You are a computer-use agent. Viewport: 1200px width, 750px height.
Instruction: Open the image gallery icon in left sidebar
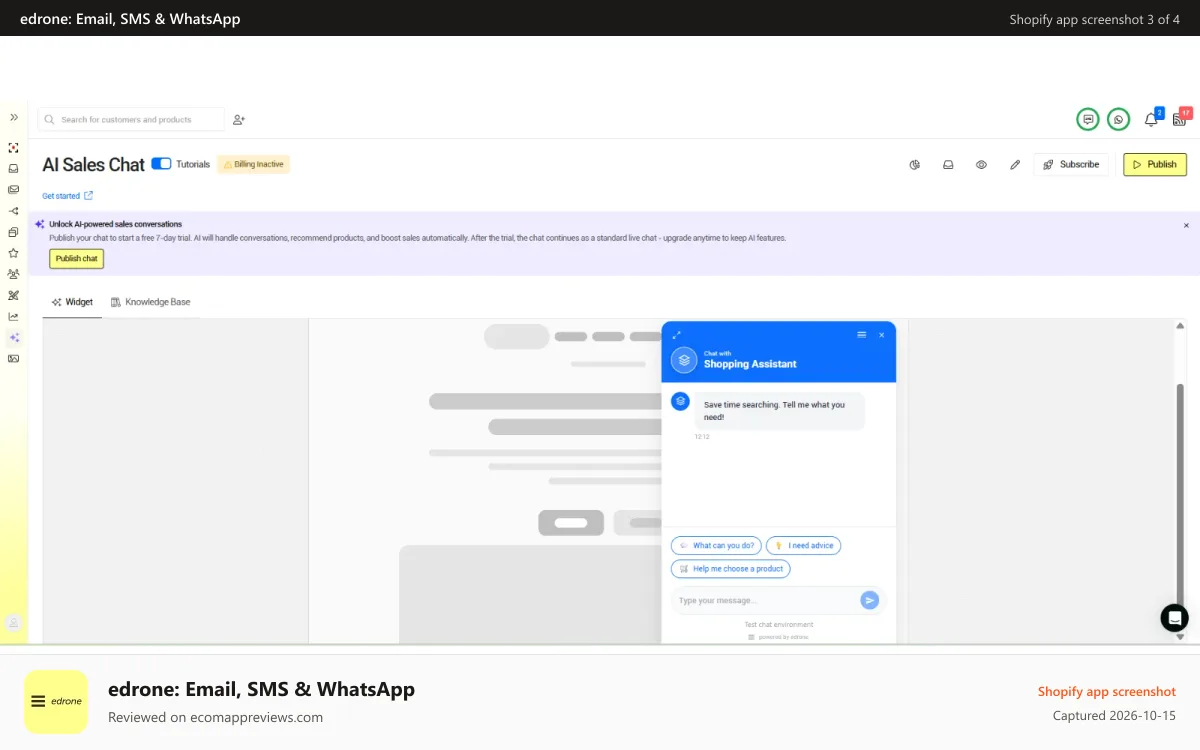click(x=13, y=358)
